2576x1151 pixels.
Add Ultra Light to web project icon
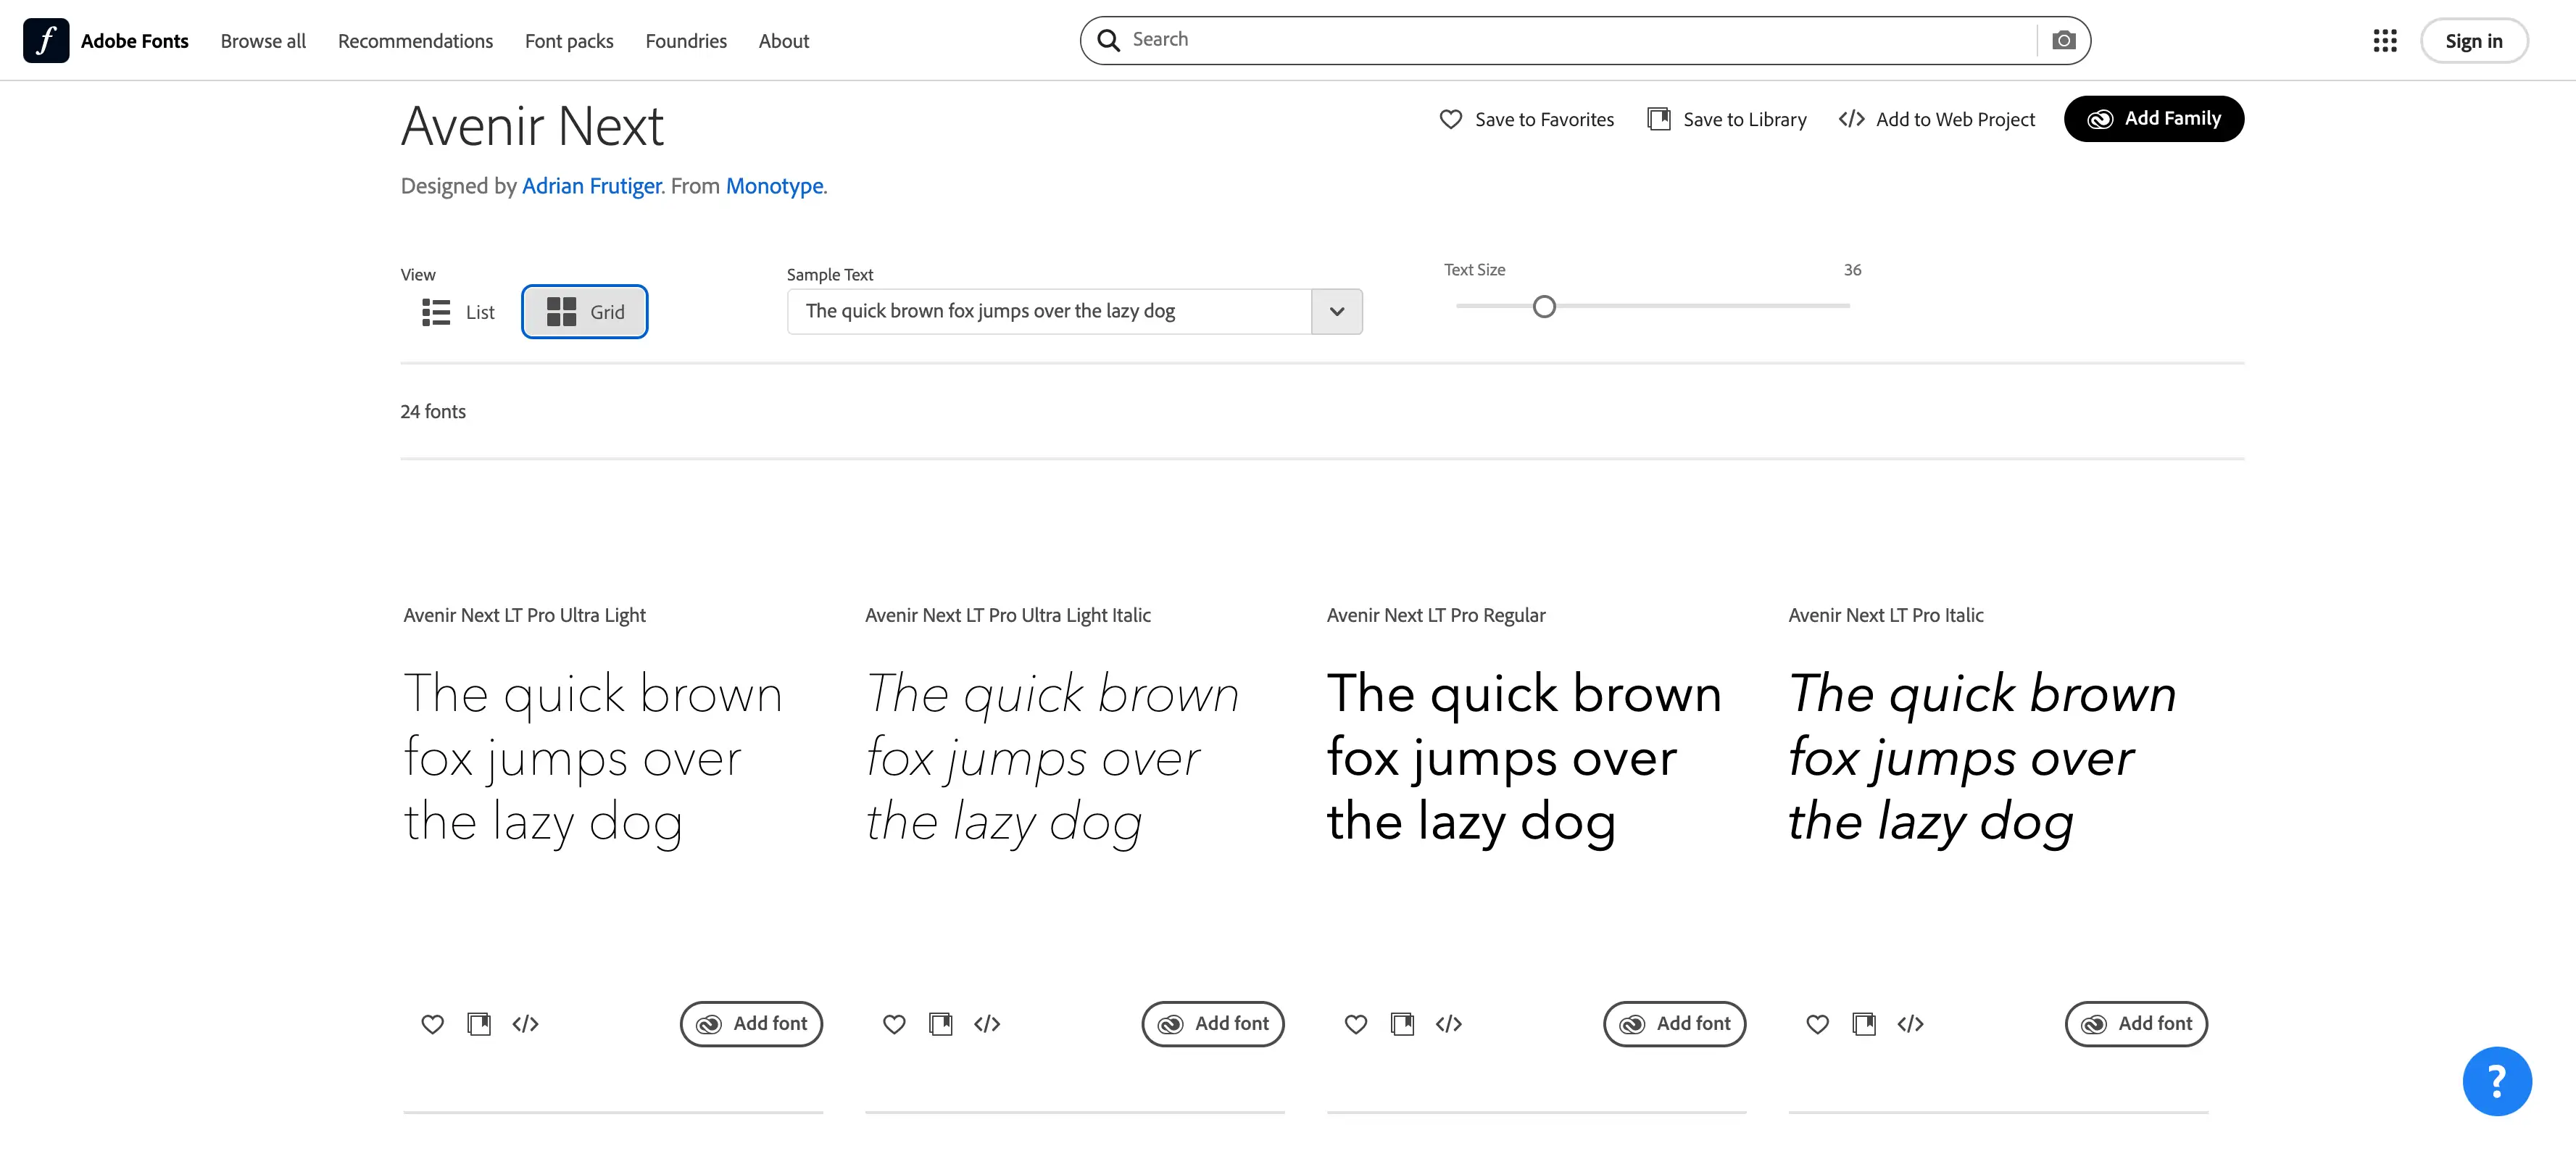[x=525, y=1024]
